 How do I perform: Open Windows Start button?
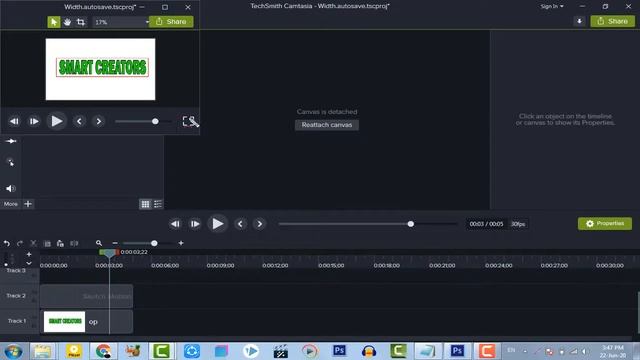coord(13,351)
